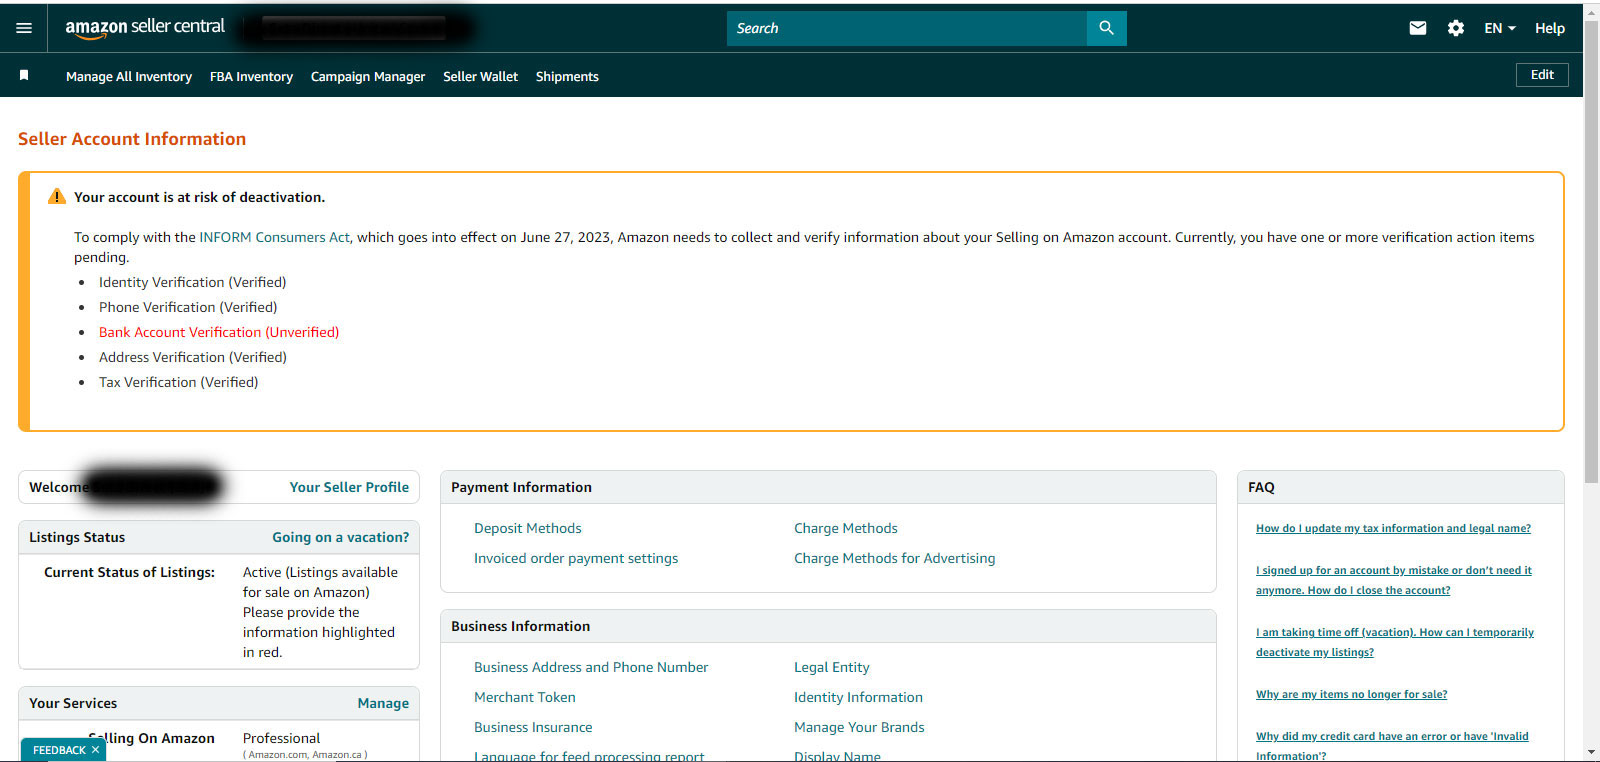Click Address Verification (Verified) text
Image resolution: width=1600 pixels, height=762 pixels.
[x=193, y=357]
